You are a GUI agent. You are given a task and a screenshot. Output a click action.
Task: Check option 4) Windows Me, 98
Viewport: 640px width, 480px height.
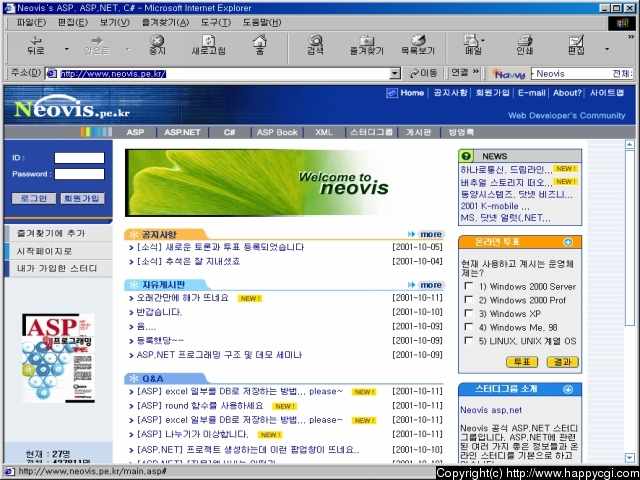(469, 327)
